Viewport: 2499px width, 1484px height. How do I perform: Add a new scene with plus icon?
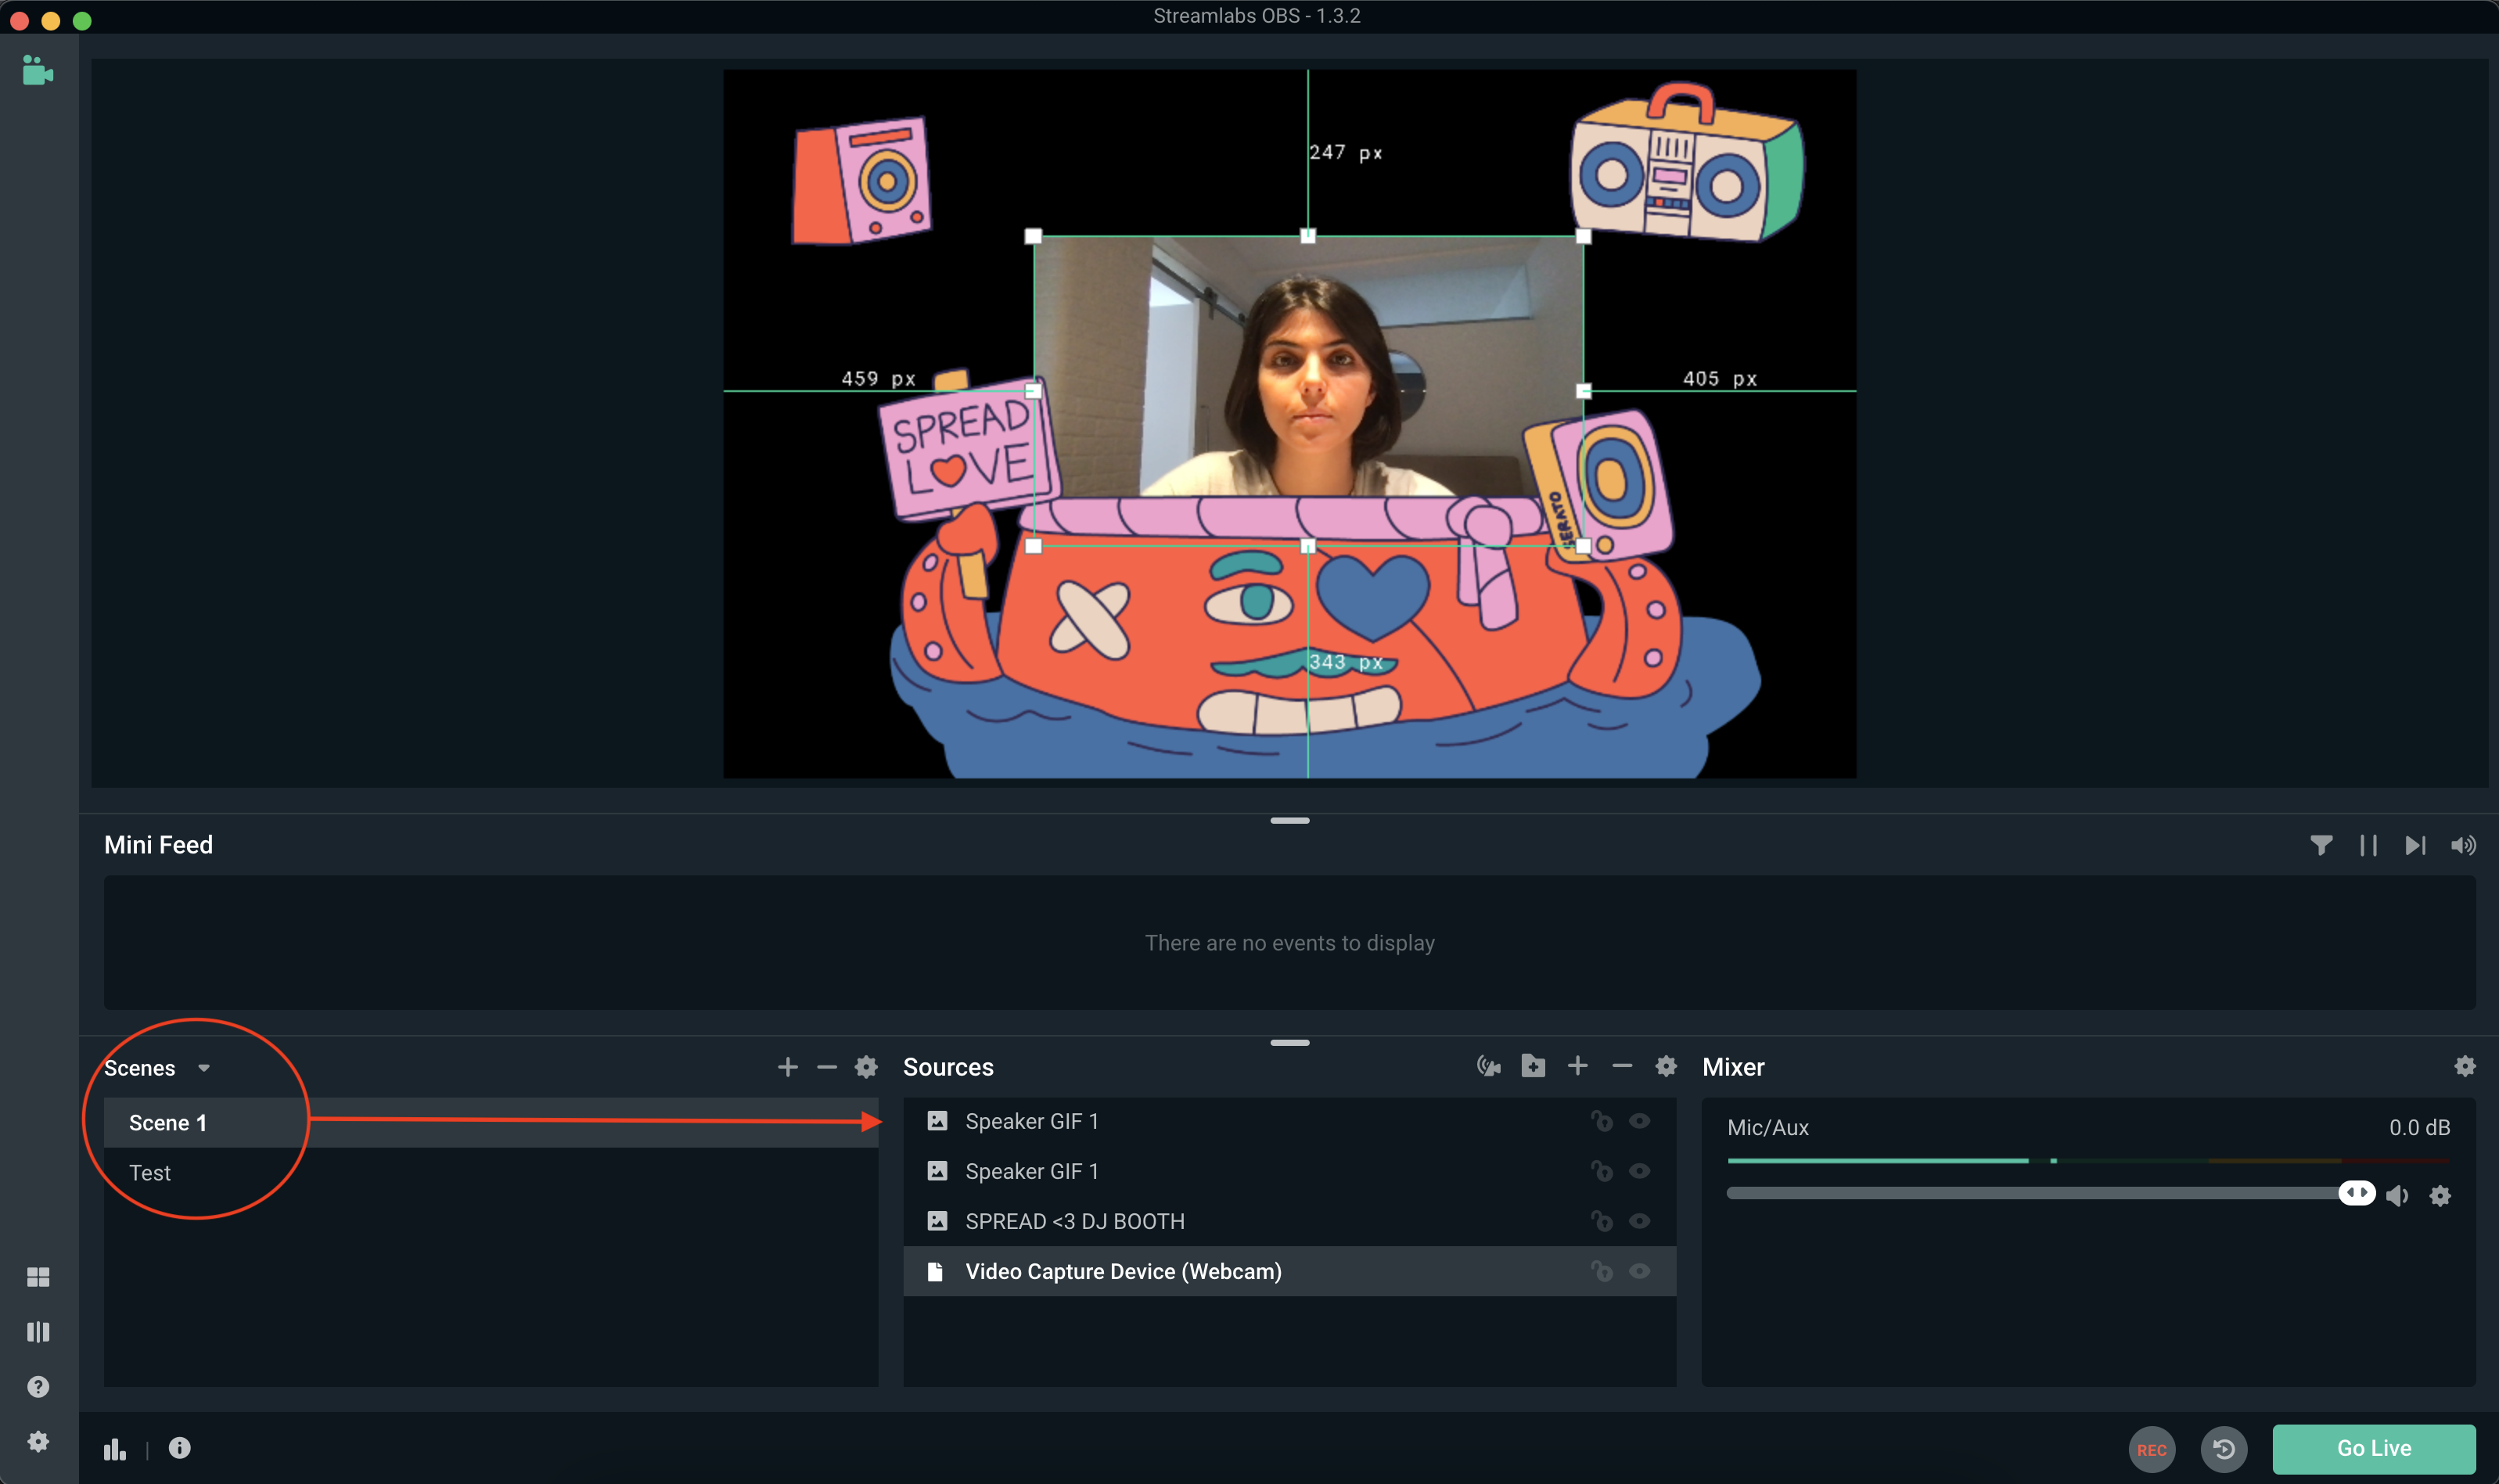pyautogui.click(x=788, y=1067)
